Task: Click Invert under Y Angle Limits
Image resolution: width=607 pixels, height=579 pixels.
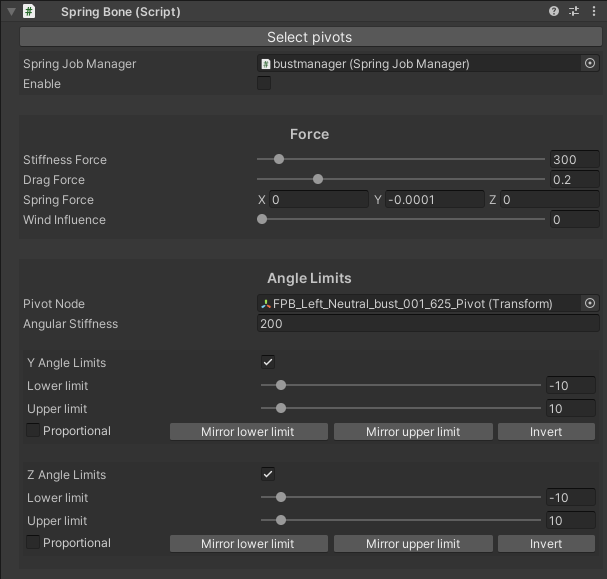Action: [546, 432]
